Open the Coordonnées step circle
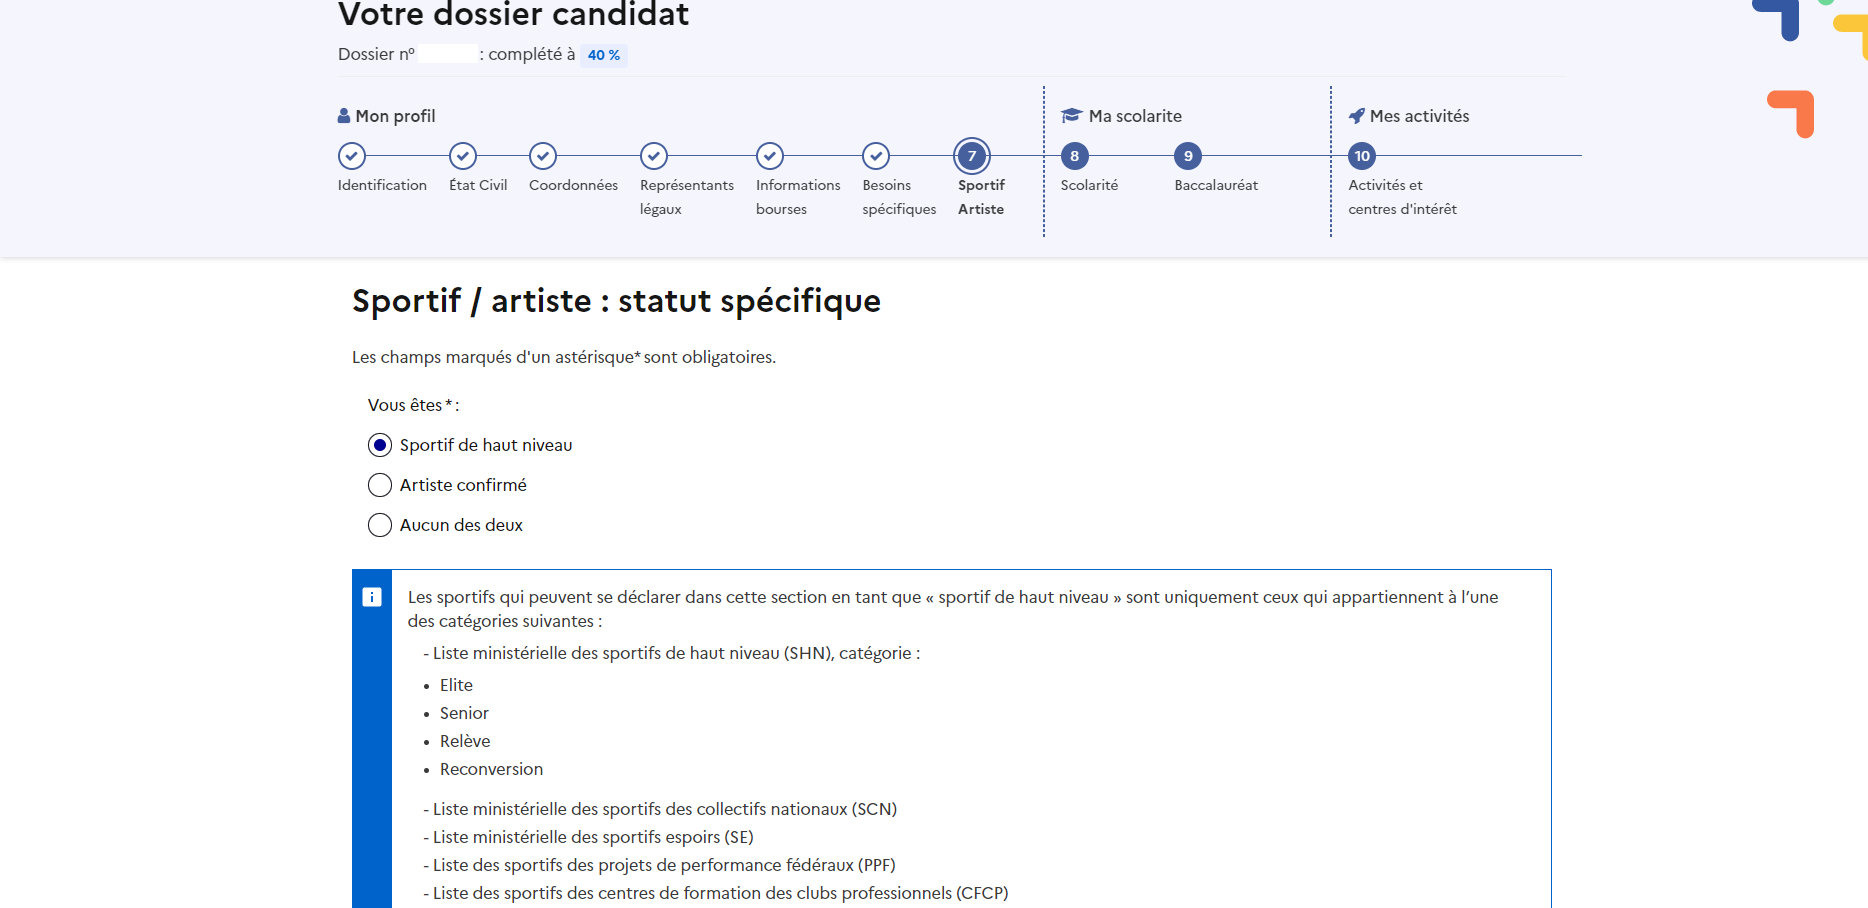This screenshot has height=908, width=1868. [543, 156]
